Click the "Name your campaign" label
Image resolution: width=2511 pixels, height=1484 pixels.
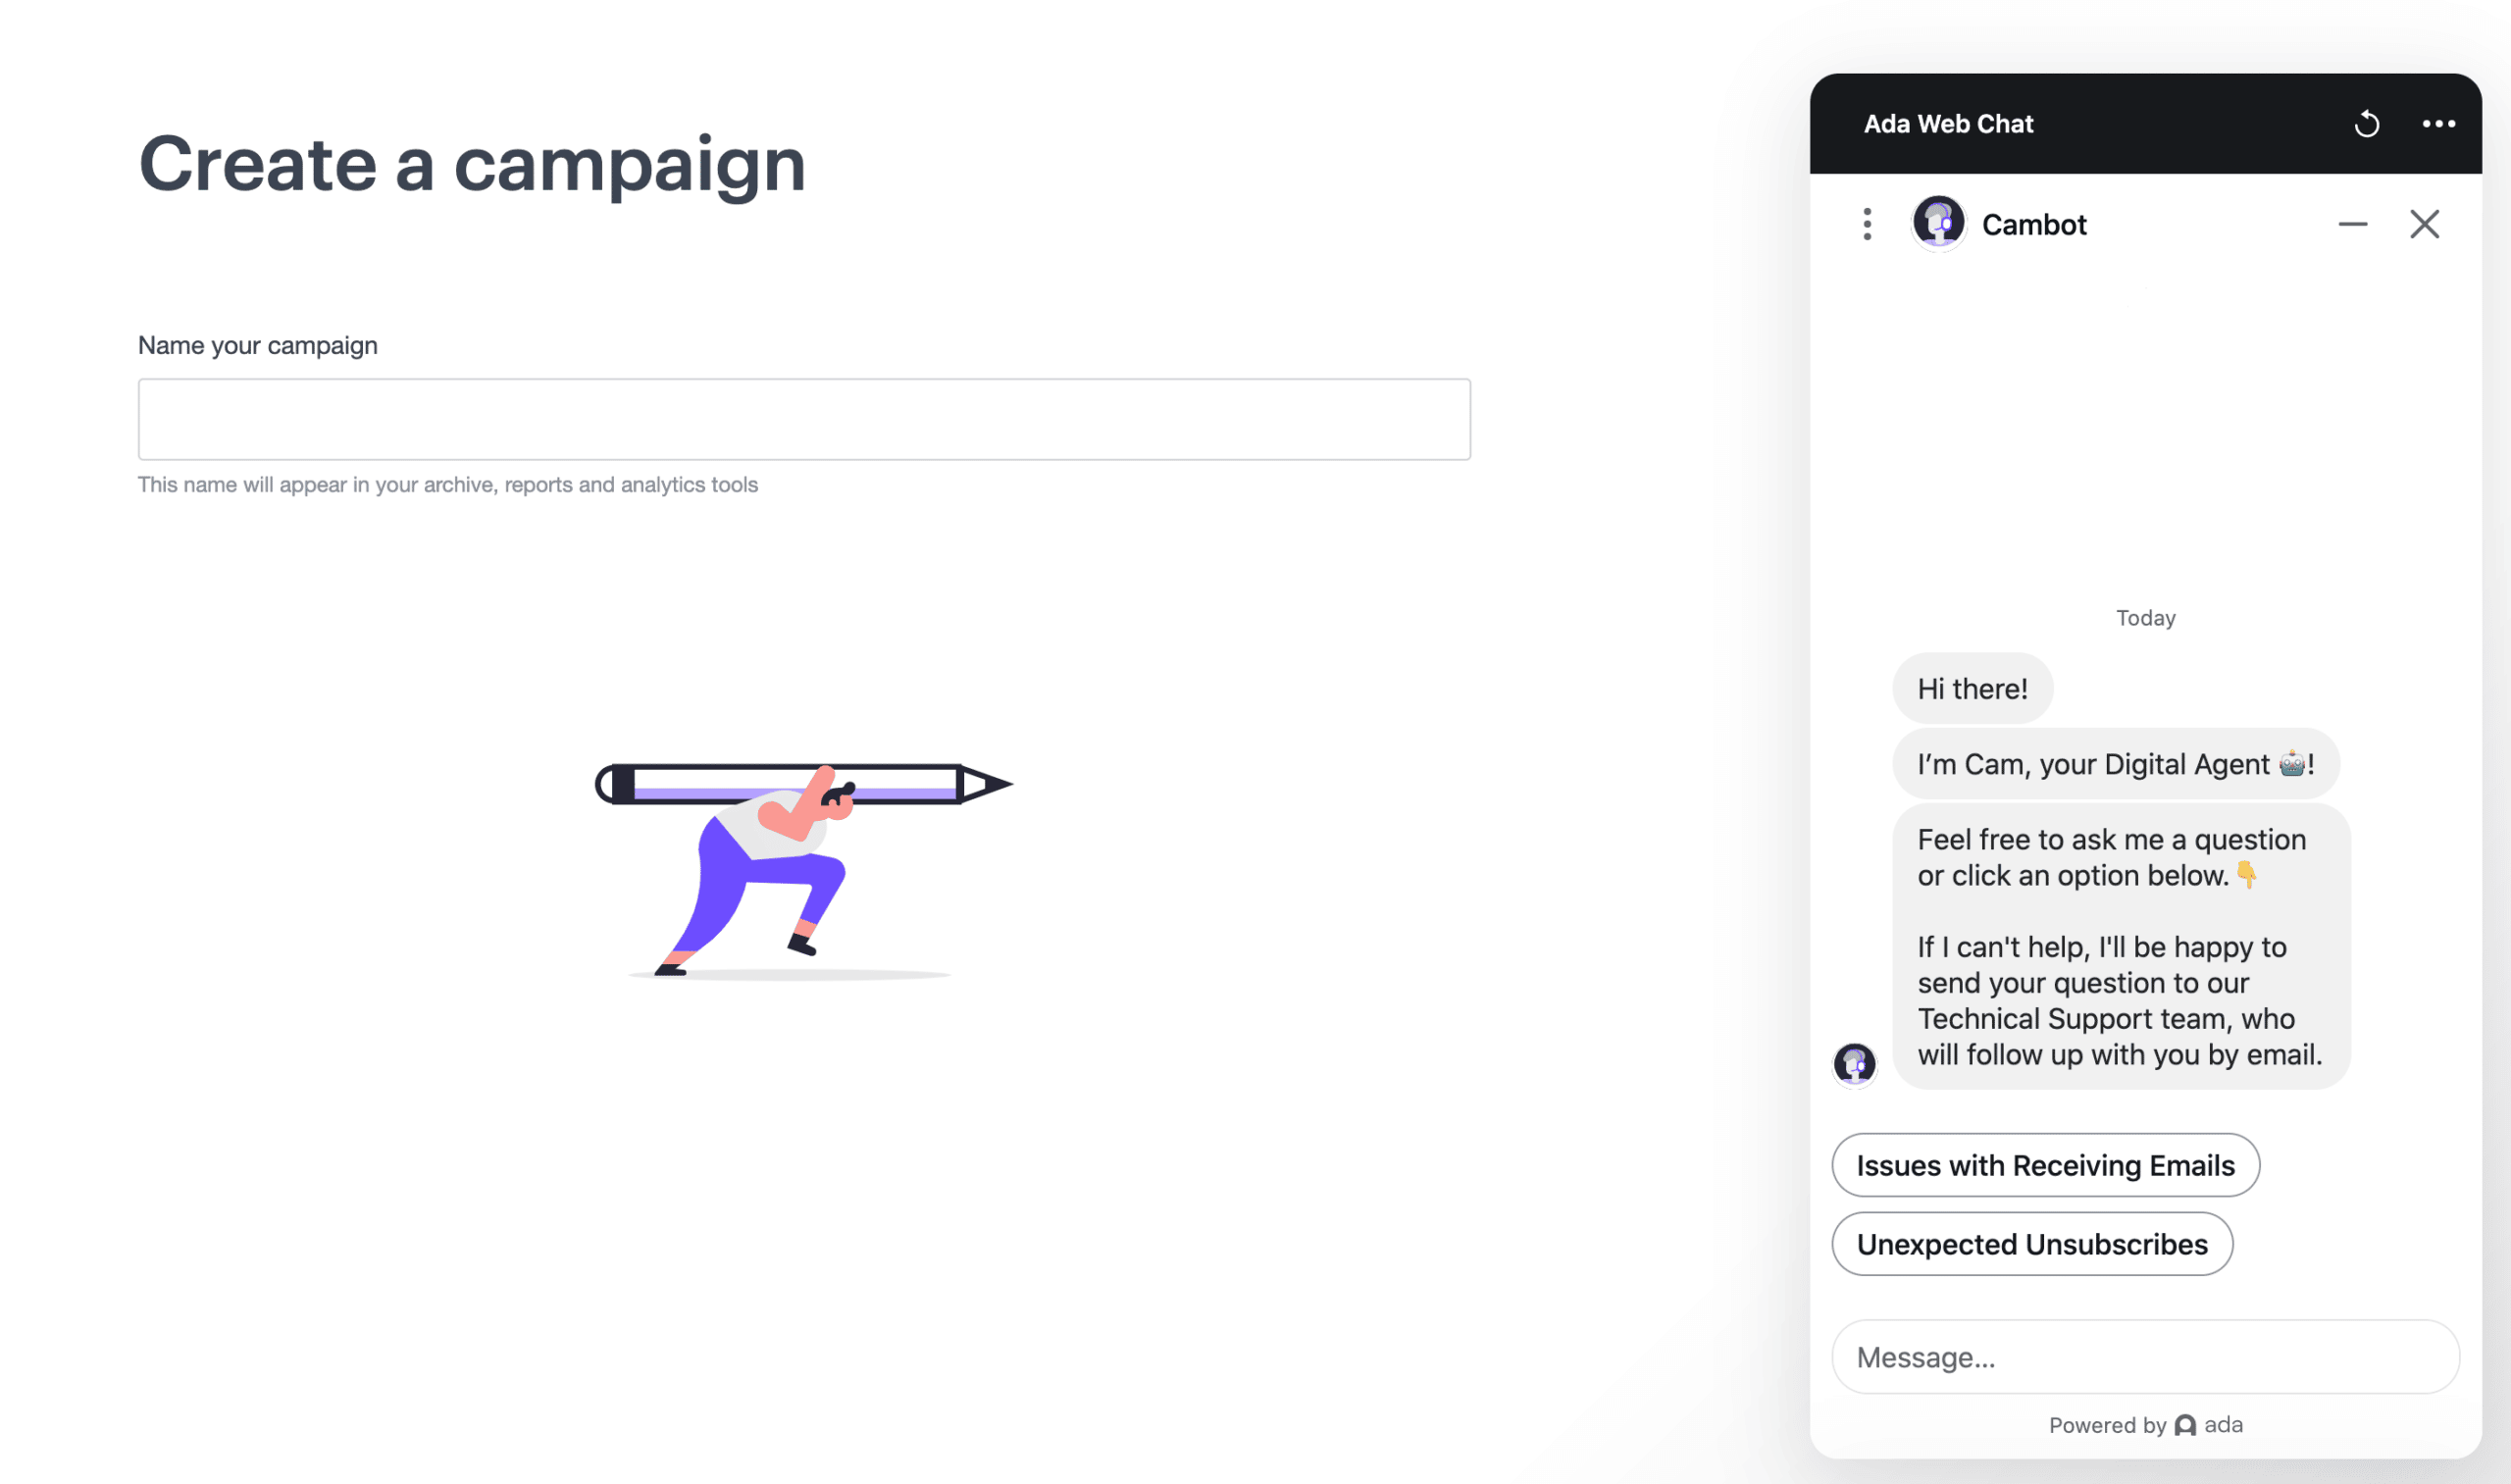coord(258,346)
